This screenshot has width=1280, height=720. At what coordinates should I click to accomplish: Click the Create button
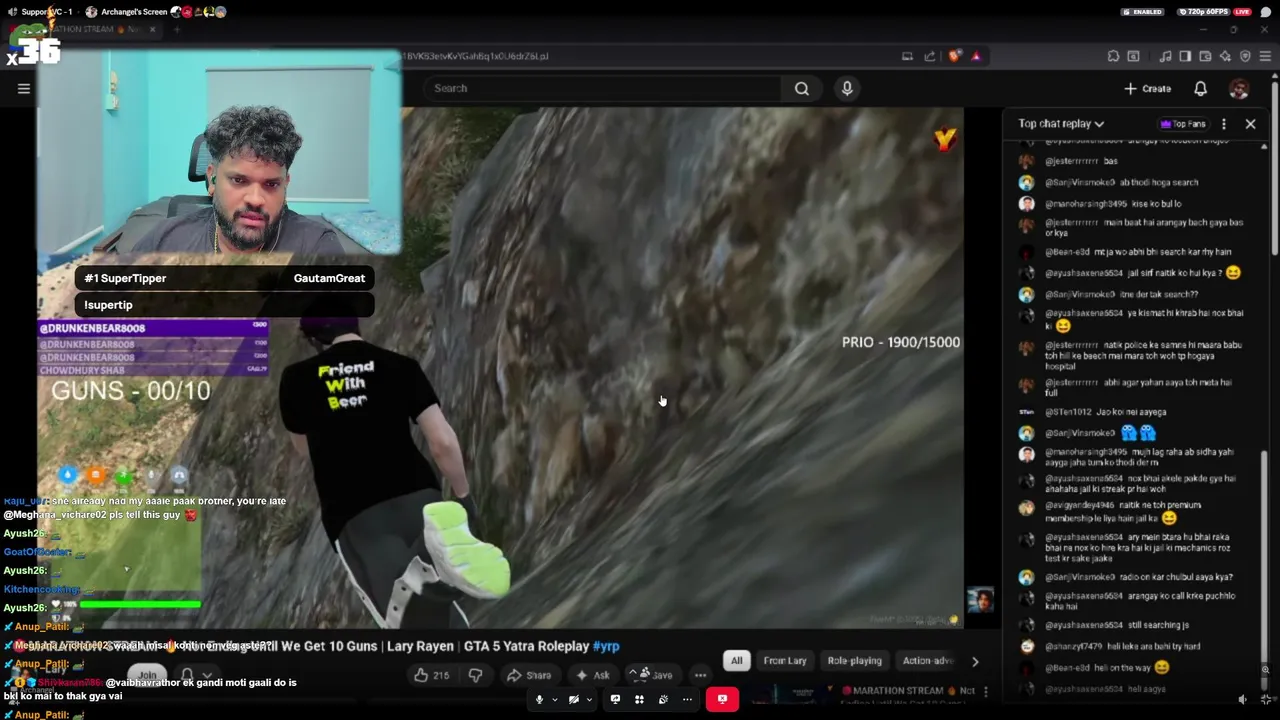coord(1147,88)
